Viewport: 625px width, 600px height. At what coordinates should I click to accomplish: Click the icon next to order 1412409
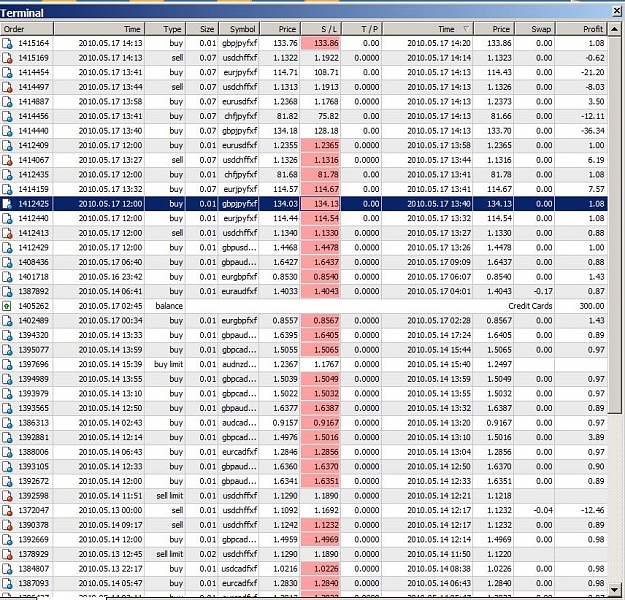coord(7,146)
